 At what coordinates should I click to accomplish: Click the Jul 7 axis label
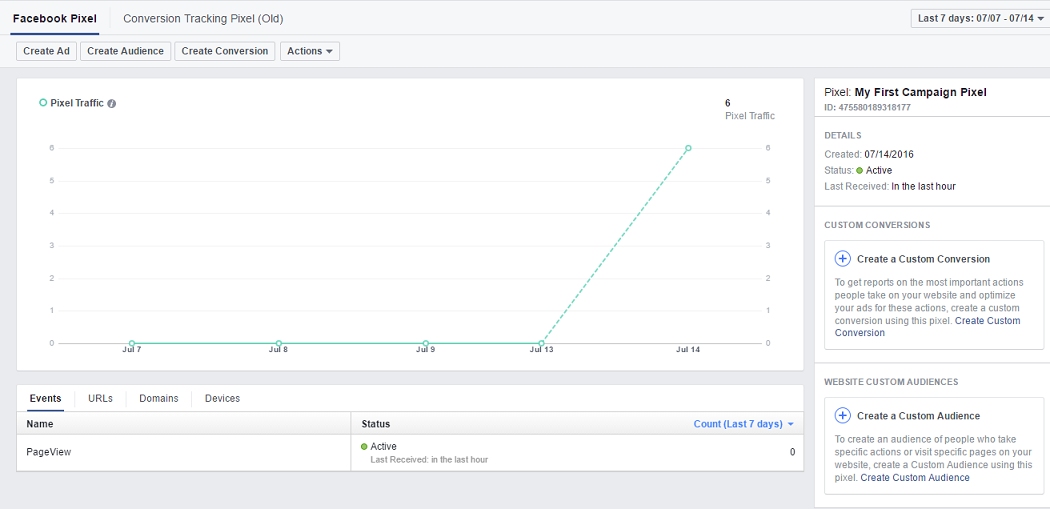point(131,350)
